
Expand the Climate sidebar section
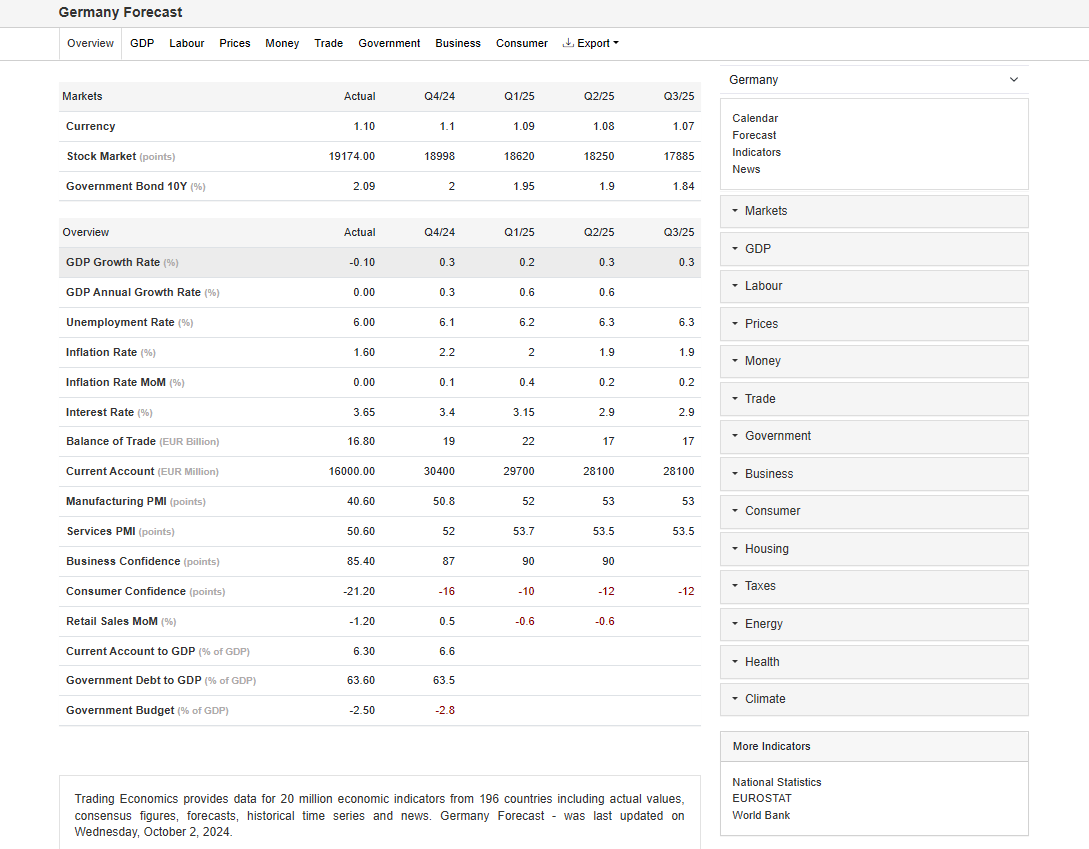[874, 699]
